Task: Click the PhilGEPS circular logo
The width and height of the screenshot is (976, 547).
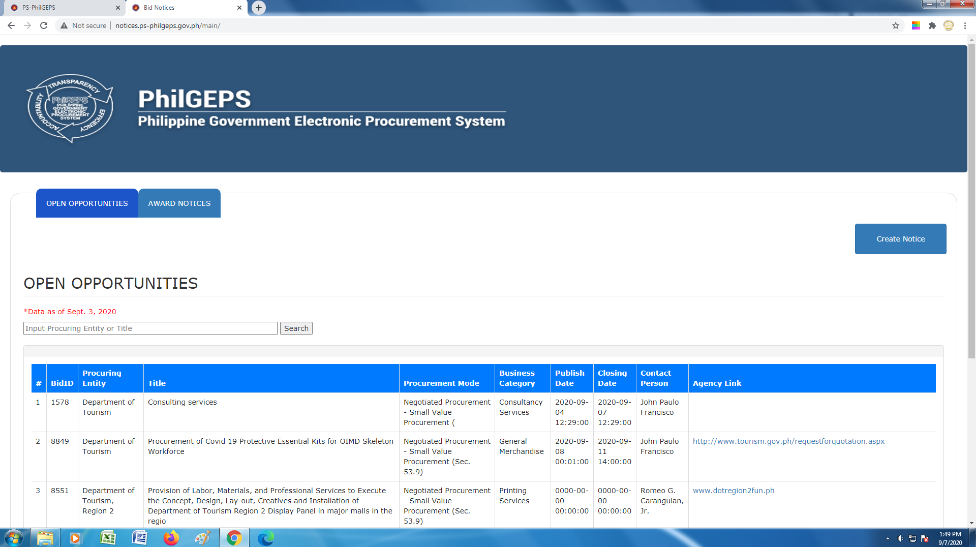Action: pos(70,108)
